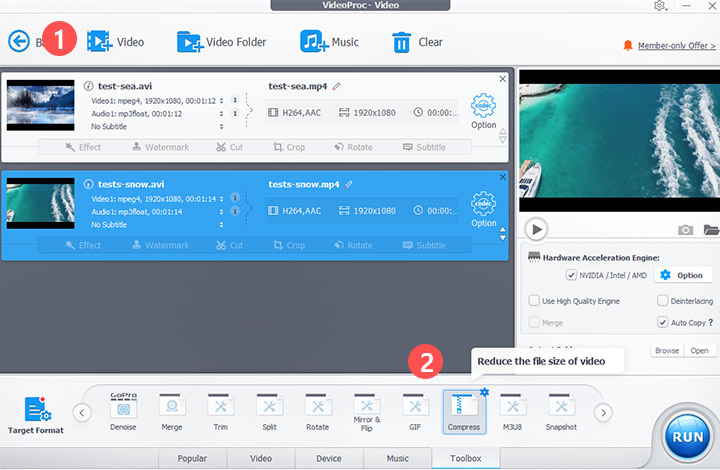Select the Compress tool
The width and height of the screenshot is (720, 470).
(x=464, y=412)
